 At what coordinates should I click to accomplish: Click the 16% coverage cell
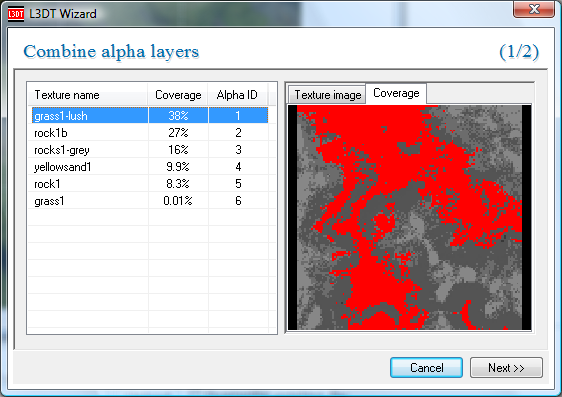click(178, 149)
